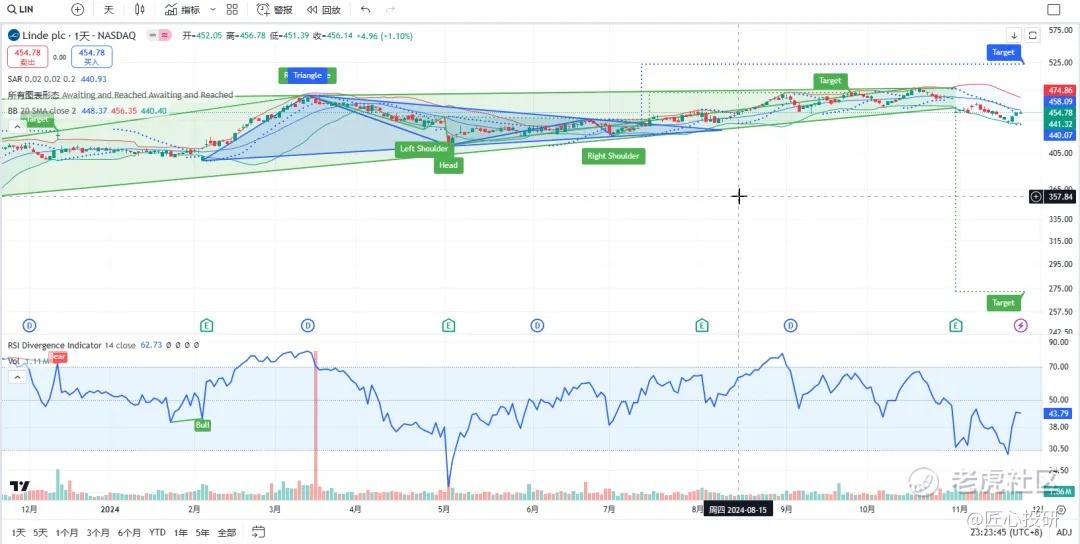Viewport: 1080px width, 544px height.
Task: Click the Linde plc symbol logo
Action: [14, 35]
